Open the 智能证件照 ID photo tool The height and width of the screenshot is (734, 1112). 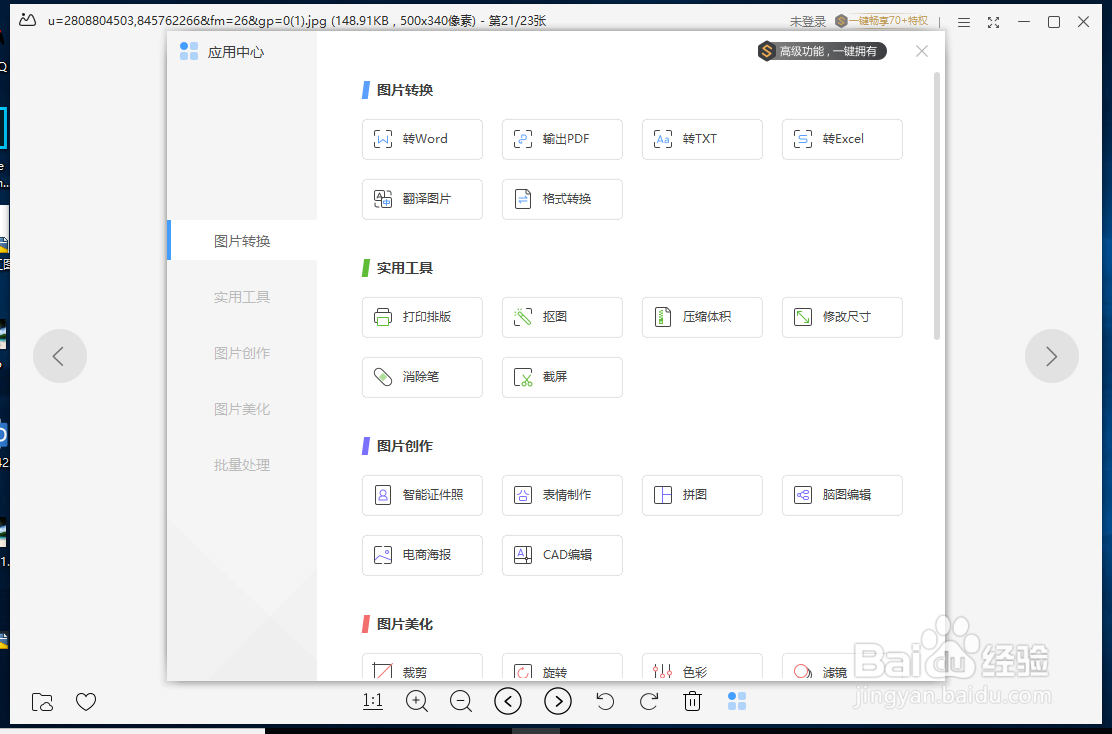tap(422, 495)
